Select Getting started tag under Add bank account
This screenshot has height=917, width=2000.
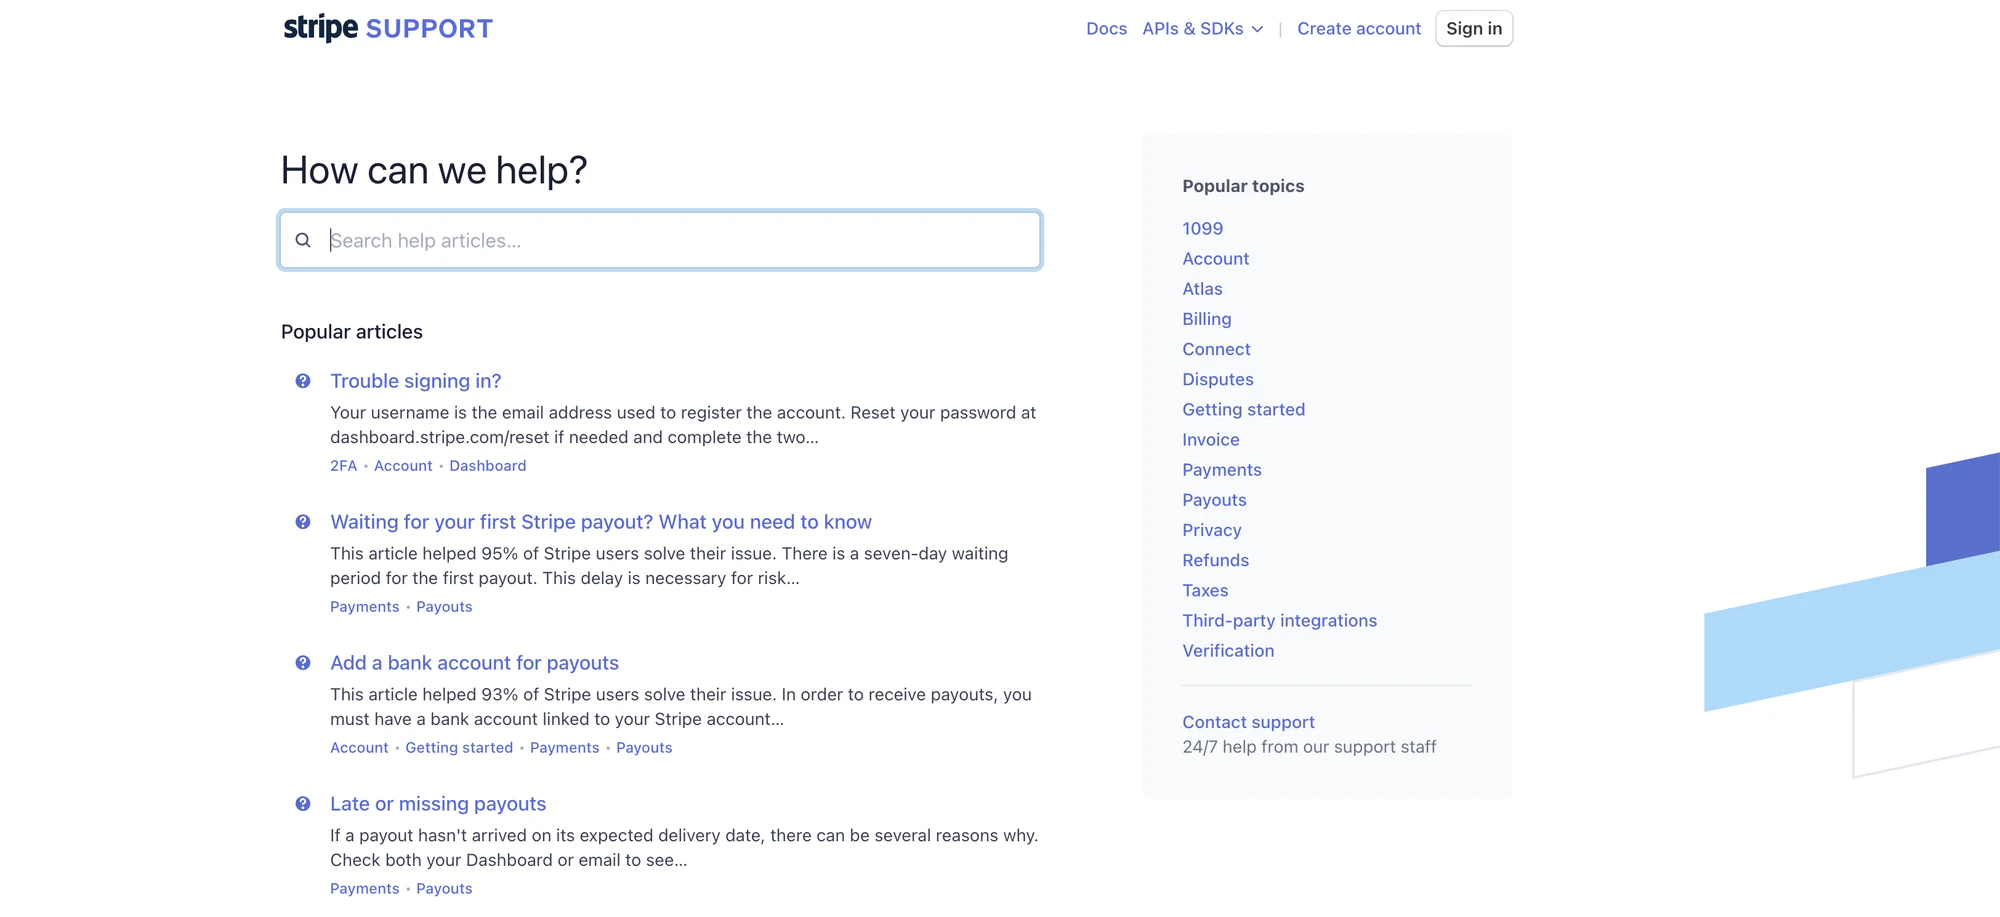[x=459, y=748]
